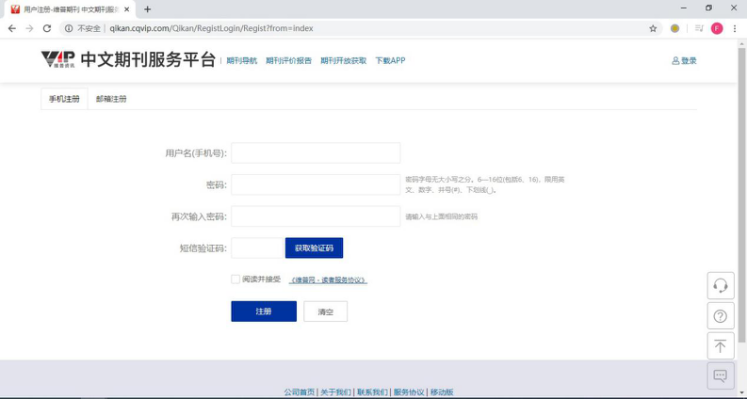Focus the 密码 input field
Viewport: 747px width, 399px height.
(x=316, y=185)
